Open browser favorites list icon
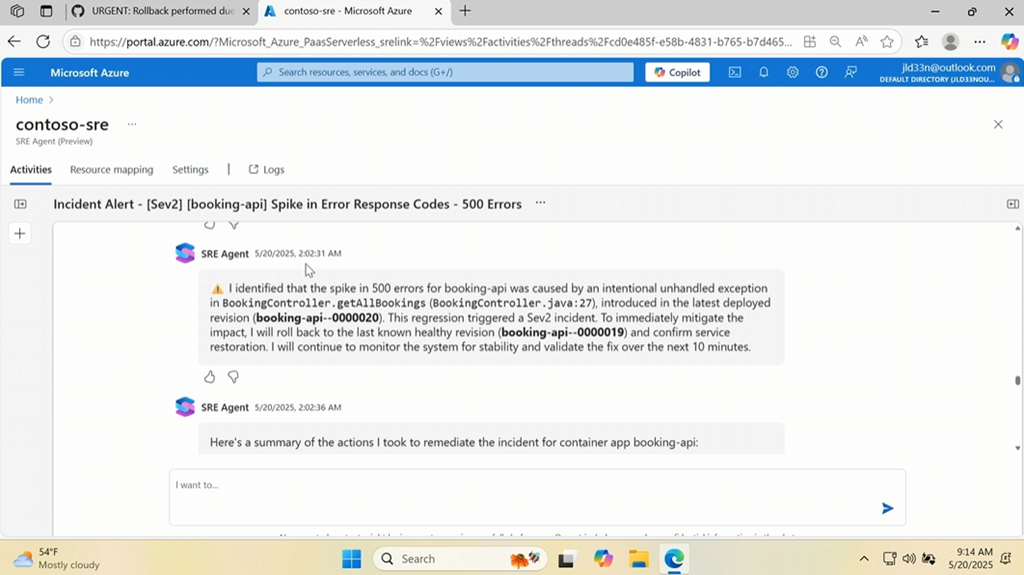 pyautogui.click(x=921, y=42)
